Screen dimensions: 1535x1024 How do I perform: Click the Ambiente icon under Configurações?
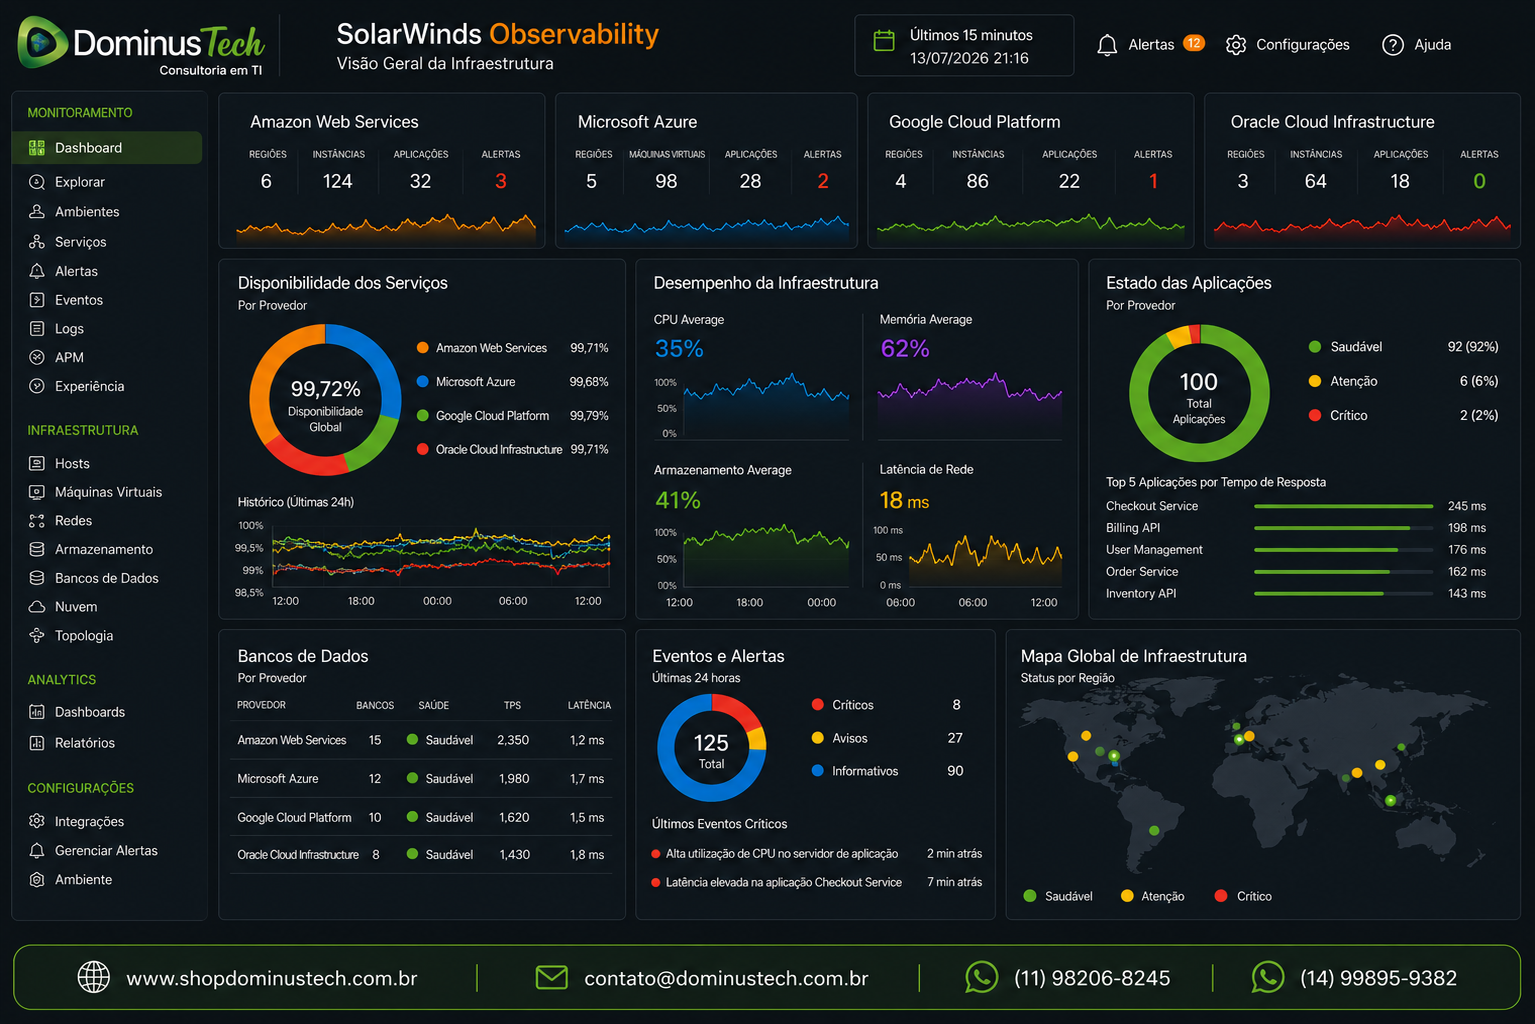[37, 880]
